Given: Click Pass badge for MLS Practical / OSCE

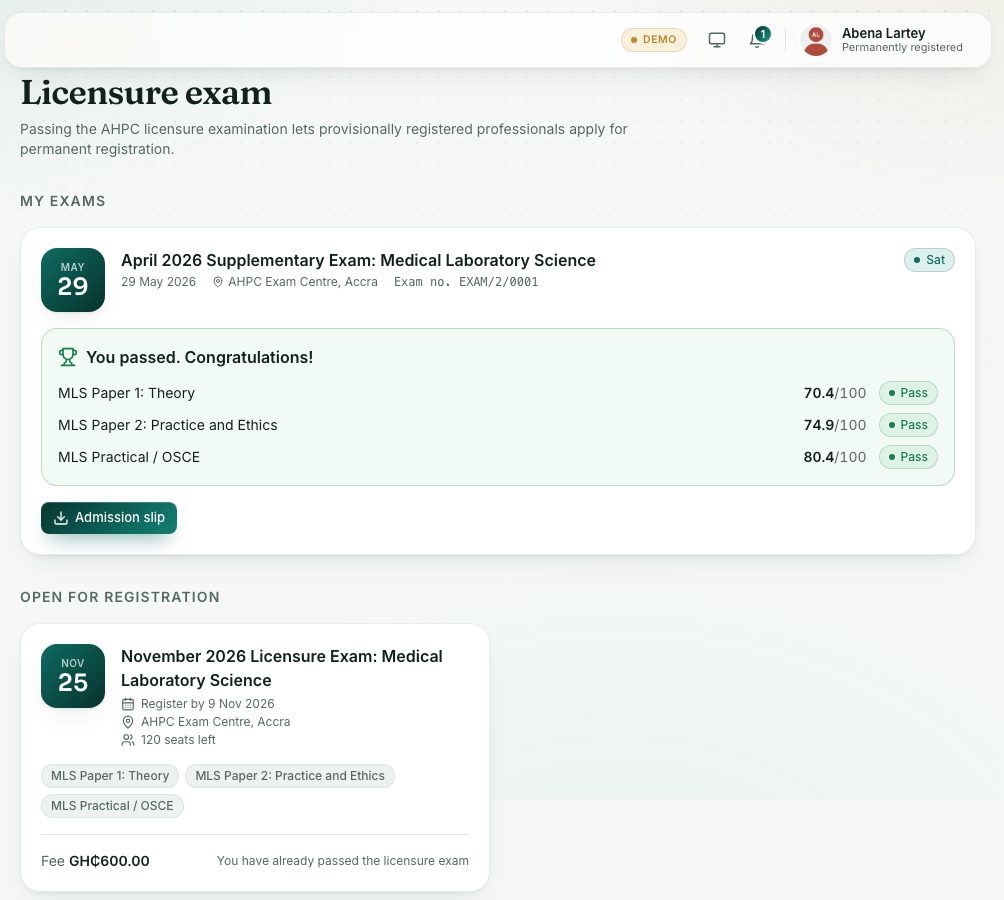Looking at the screenshot, I should pyautogui.click(x=908, y=457).
